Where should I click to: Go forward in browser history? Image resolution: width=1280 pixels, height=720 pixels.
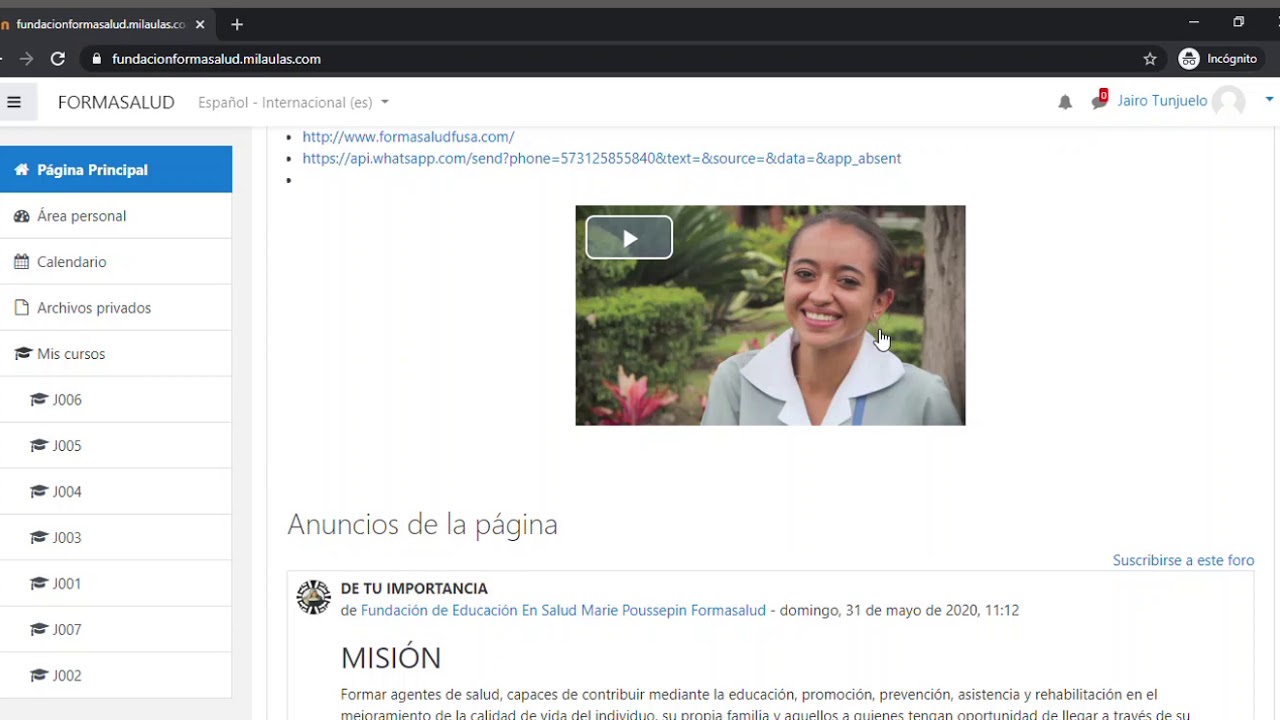click(x=26, y=59)
